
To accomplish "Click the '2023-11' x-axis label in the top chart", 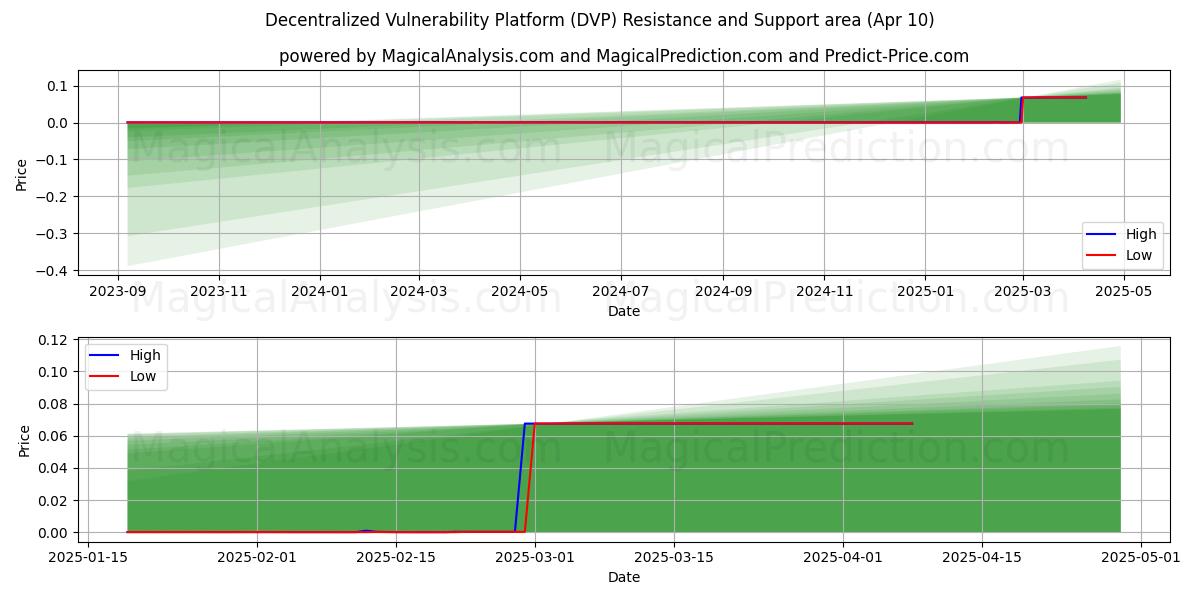I will pos(219,291).
